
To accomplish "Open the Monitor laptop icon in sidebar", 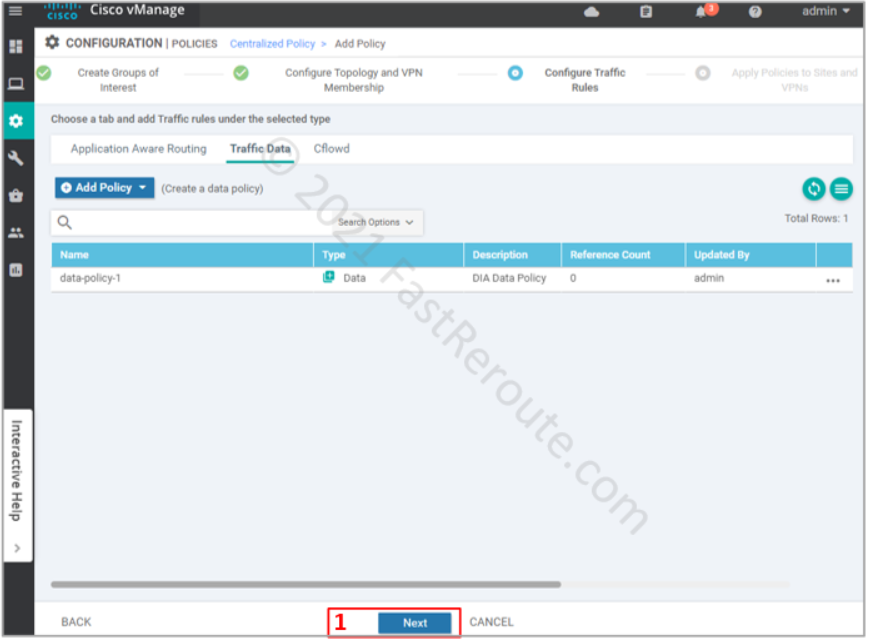I will pos(16,84).
